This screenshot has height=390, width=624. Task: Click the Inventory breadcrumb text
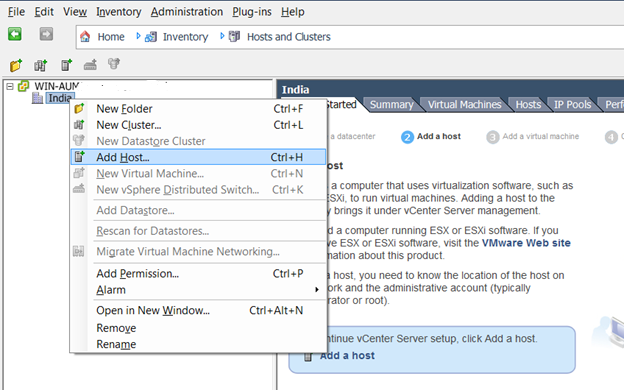point(185,37)
